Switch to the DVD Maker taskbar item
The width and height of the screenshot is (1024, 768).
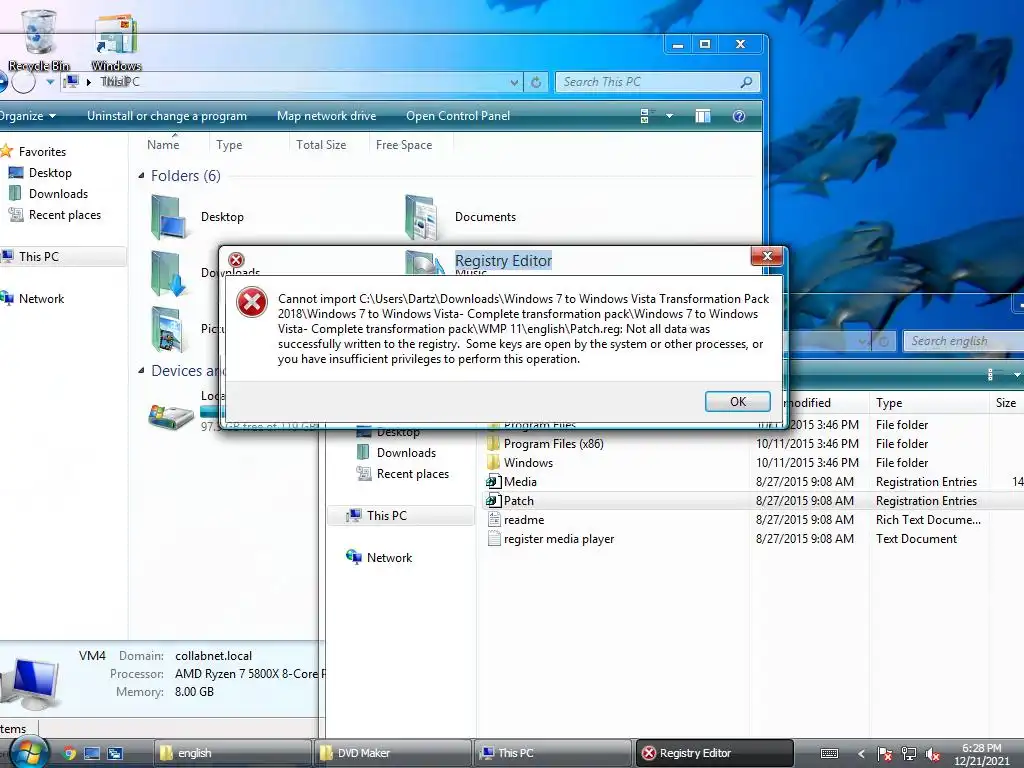(393, 753)
